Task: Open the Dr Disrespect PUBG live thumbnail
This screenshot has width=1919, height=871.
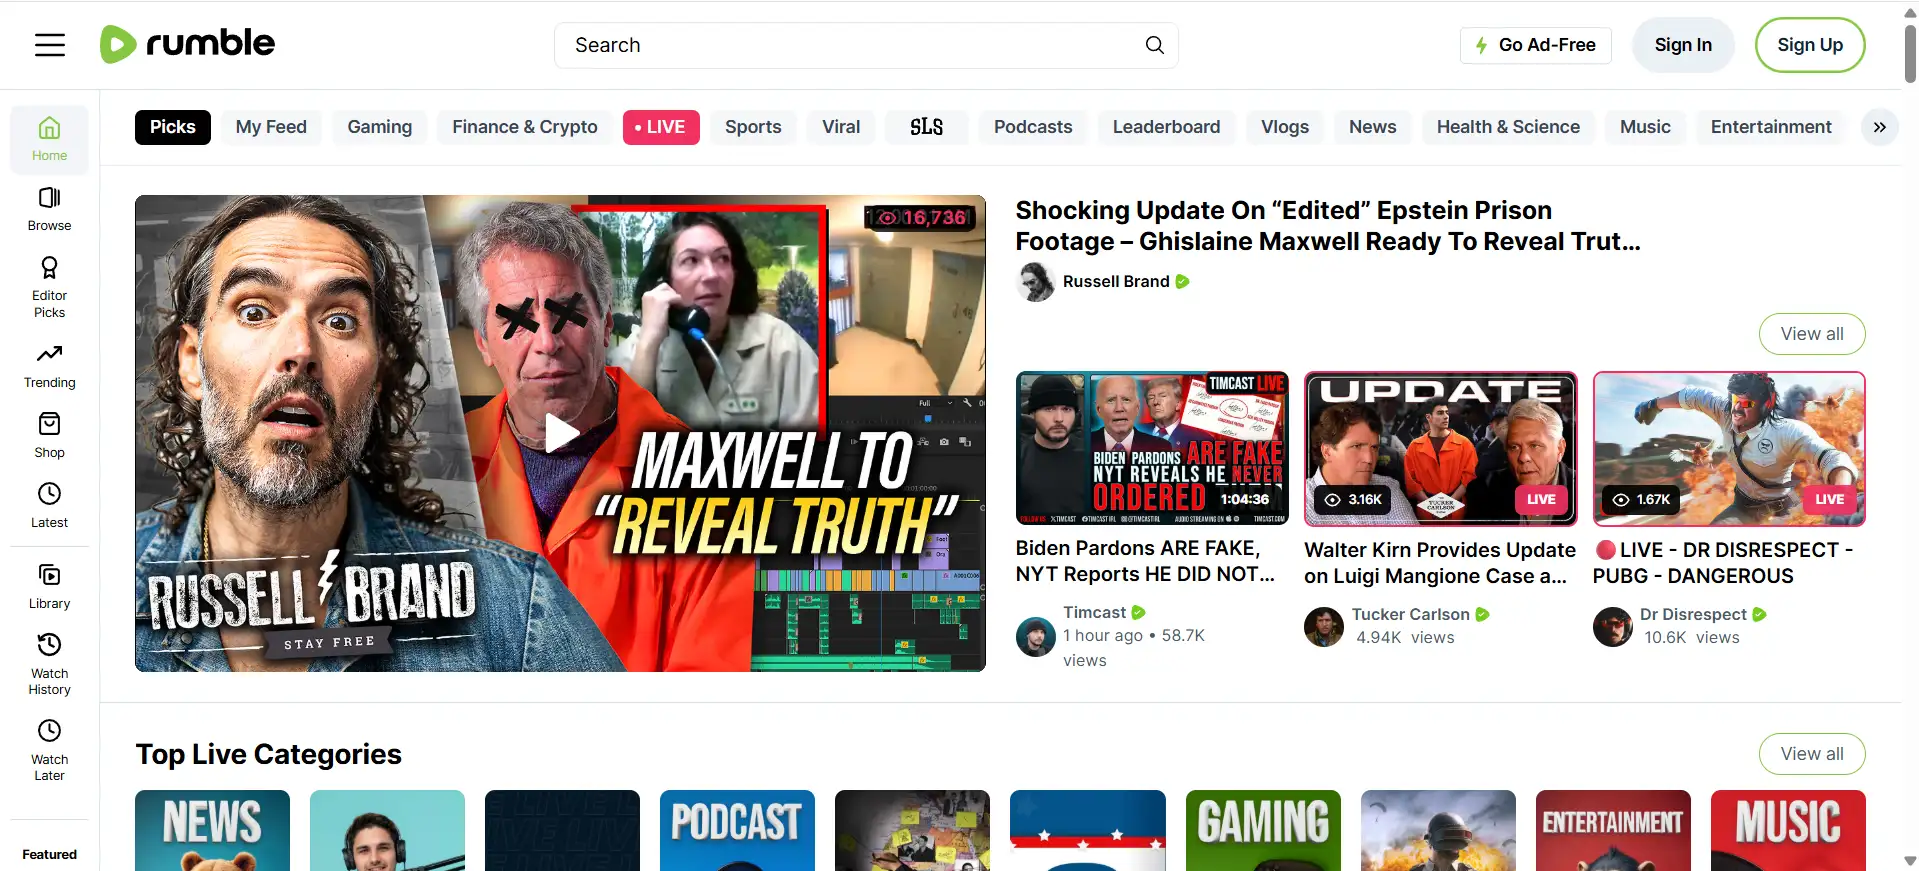Action: coord(1729,449)
